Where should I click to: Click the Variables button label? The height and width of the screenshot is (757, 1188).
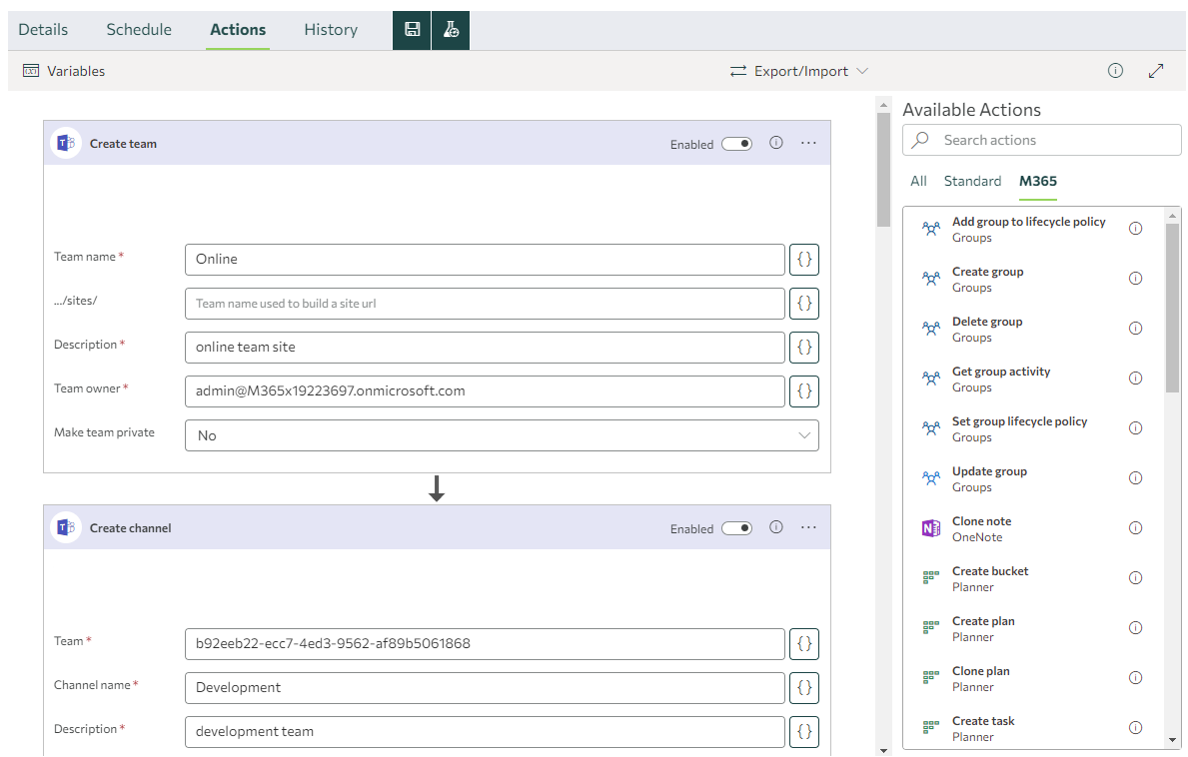tap(76, 71)
